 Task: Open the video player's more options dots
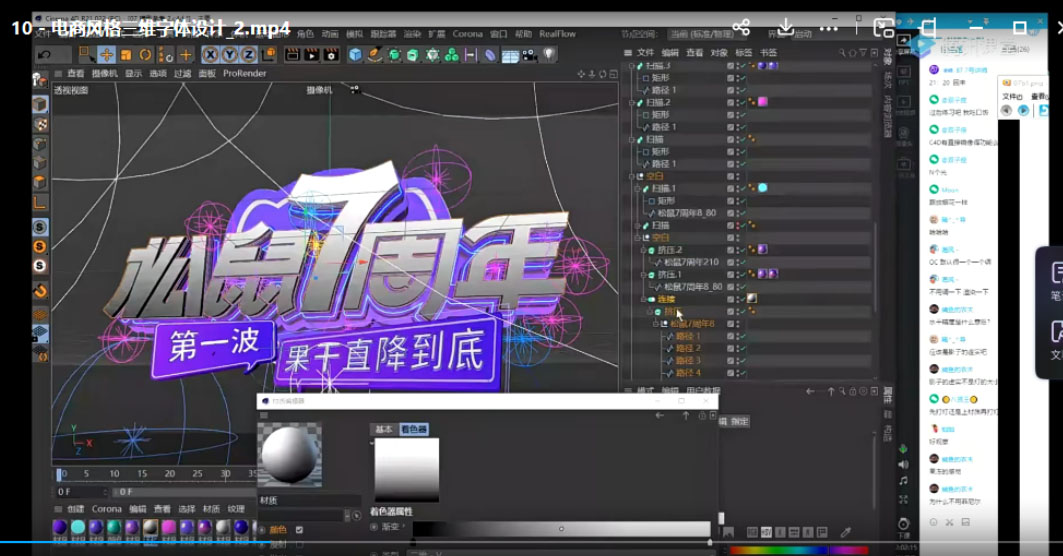pos(828,28)
